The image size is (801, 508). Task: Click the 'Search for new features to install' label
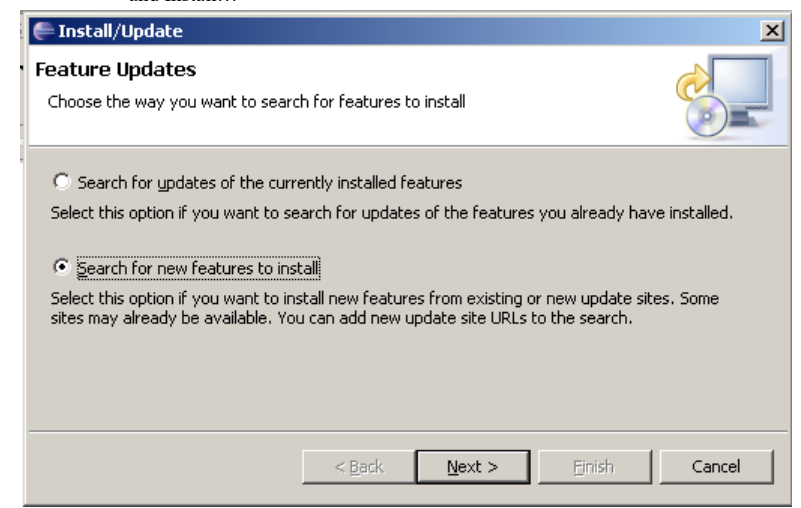coord(198,268)
